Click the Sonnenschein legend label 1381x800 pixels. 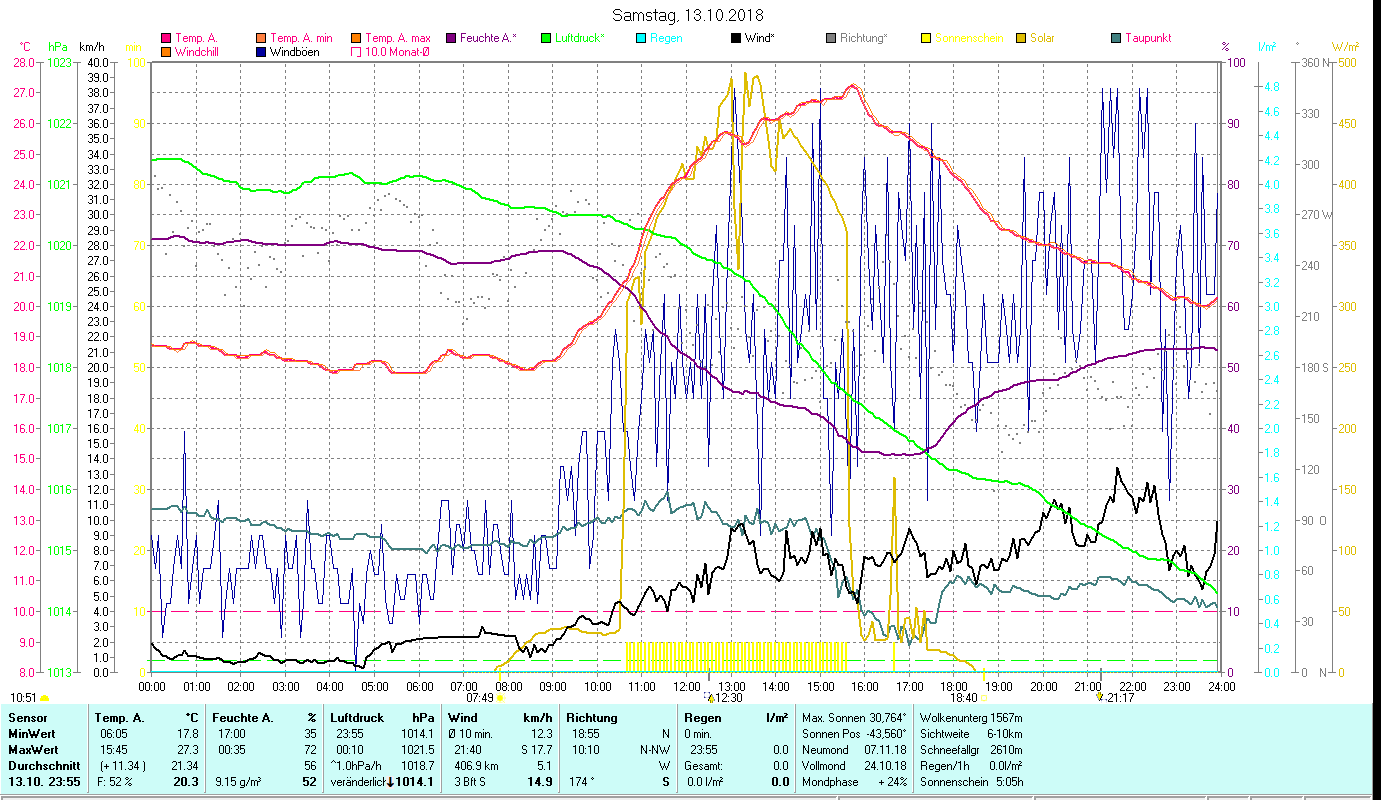[x=968, y=39]
